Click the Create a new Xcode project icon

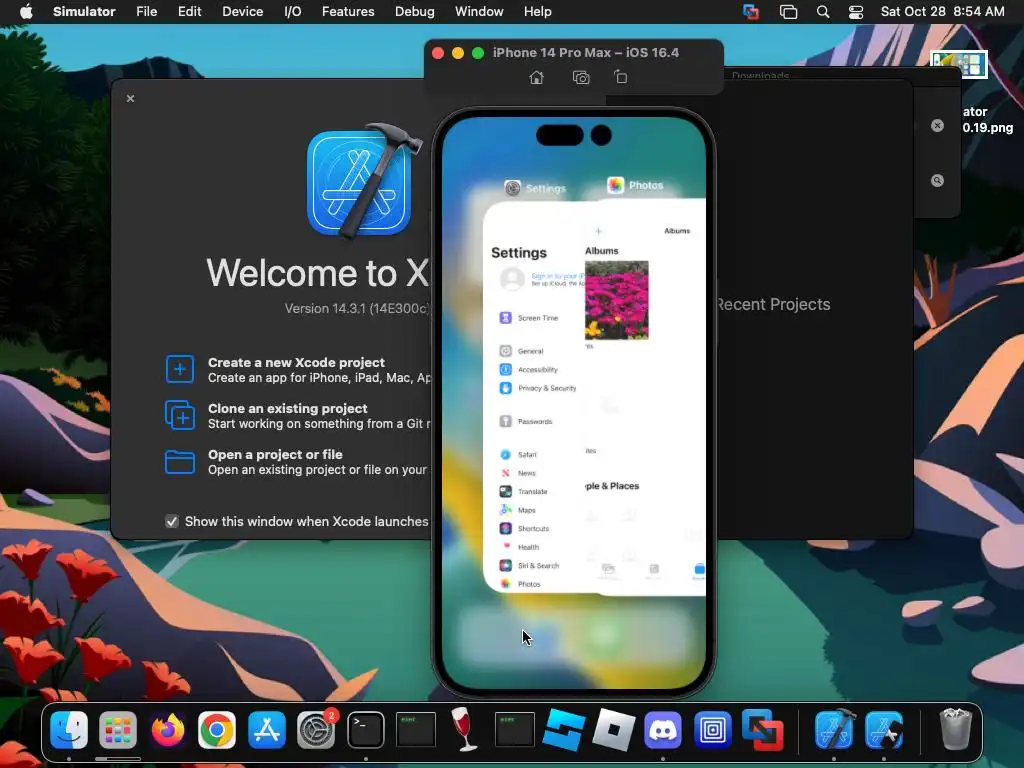[x=180, y=370]
